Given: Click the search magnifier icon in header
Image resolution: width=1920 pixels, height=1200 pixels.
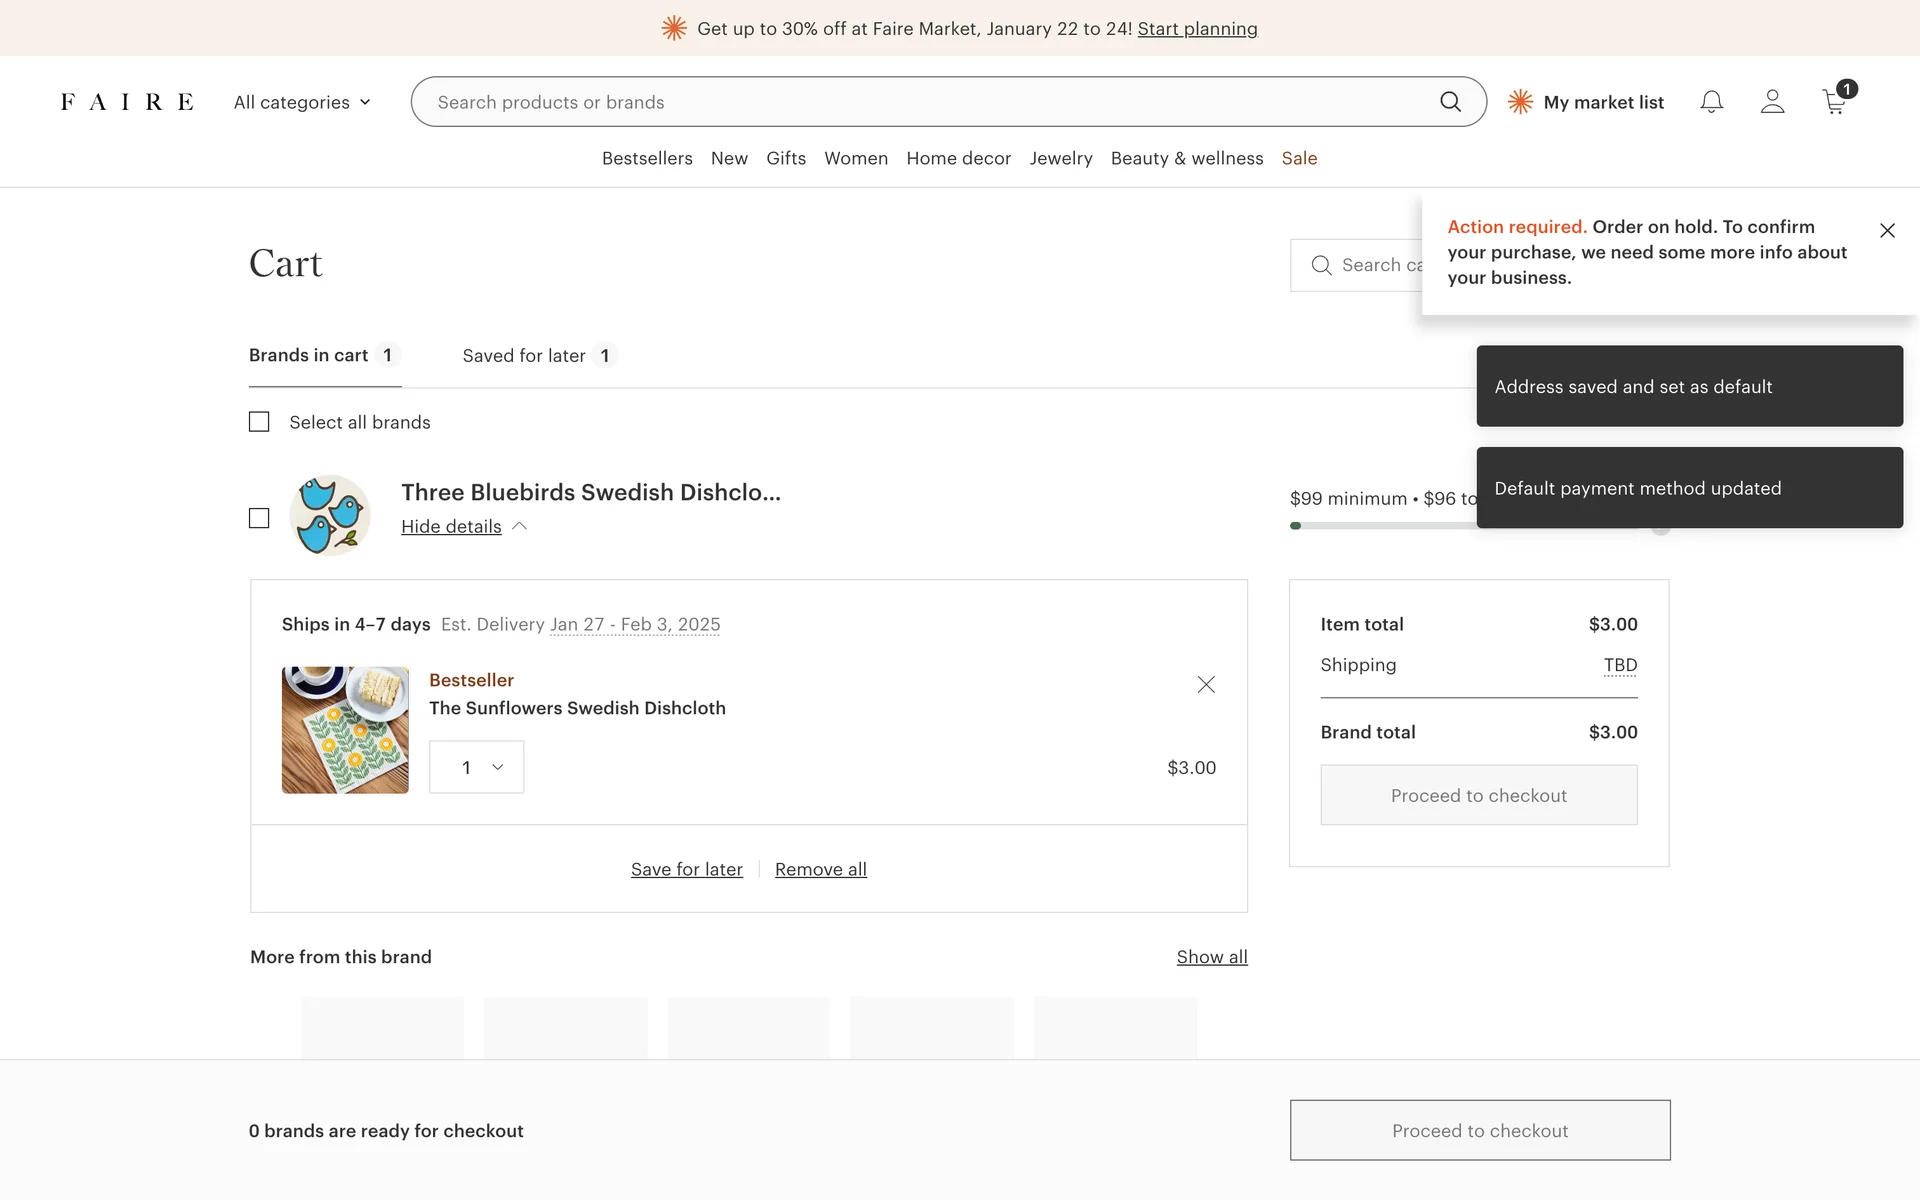Looking at the screenshot, I should pos(1450,102).
